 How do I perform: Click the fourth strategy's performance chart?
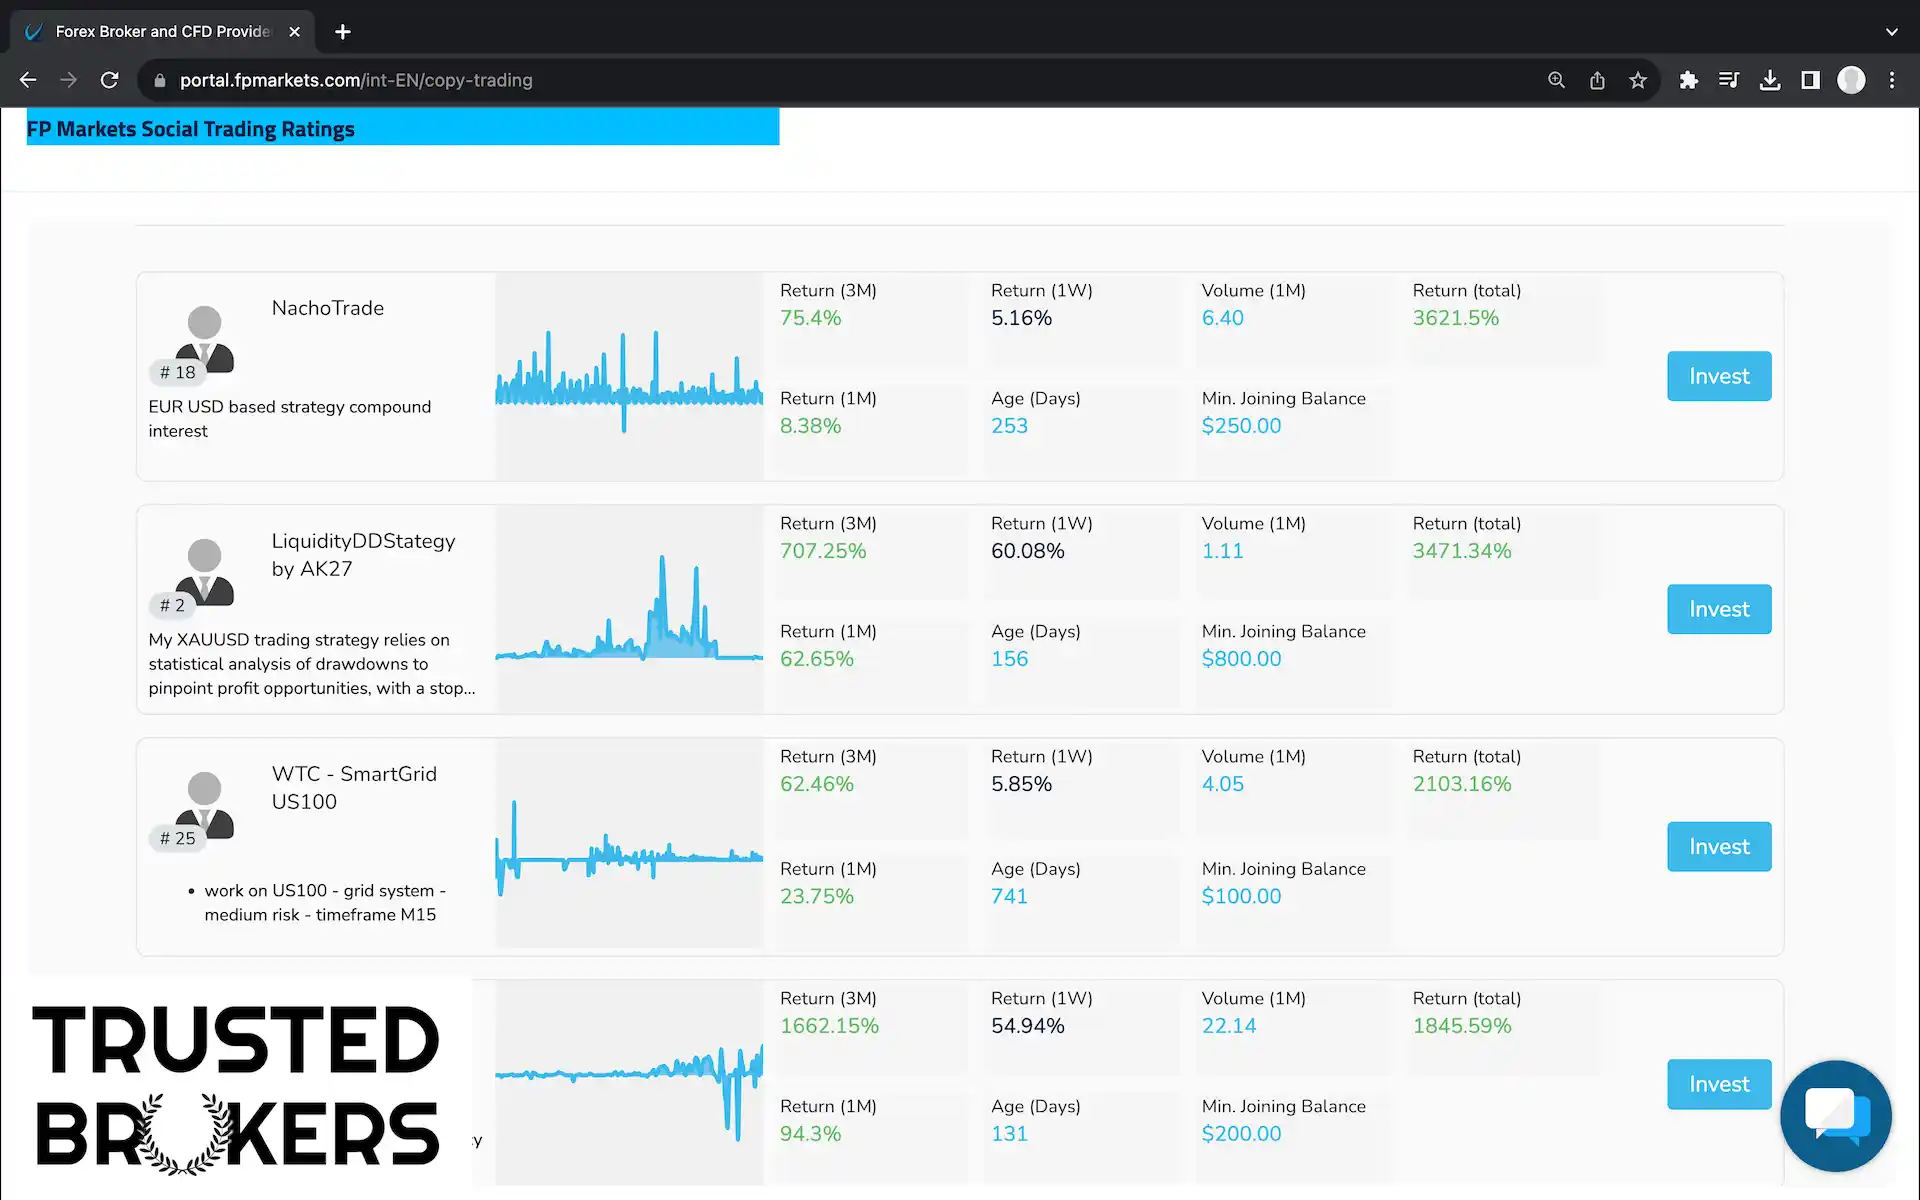point(629,1084)
